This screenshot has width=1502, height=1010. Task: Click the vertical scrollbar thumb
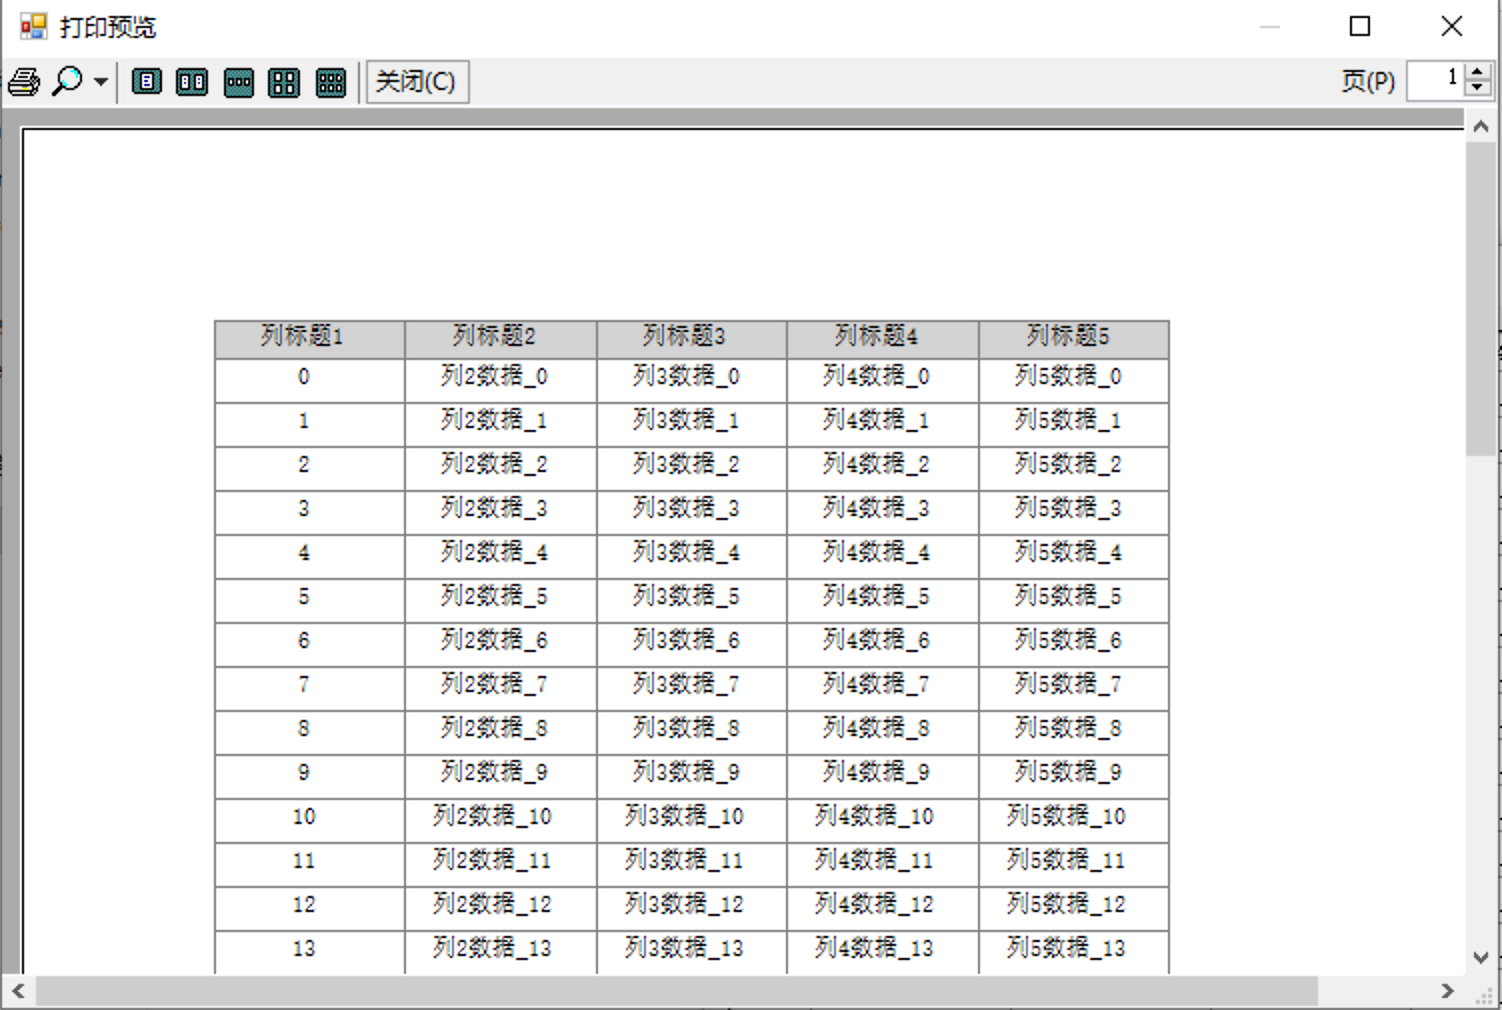click(1481, 300)
